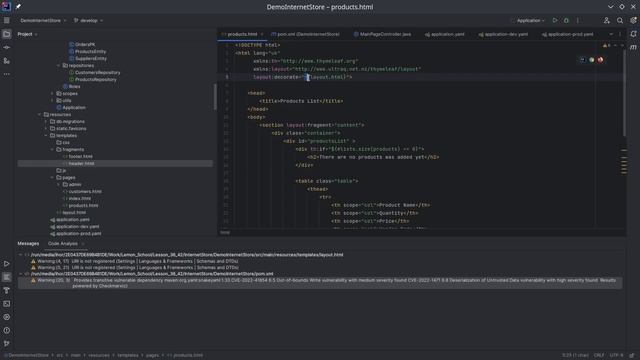Expand the admin folder
This screenshot has height=360, width=640.
point(59,184)
